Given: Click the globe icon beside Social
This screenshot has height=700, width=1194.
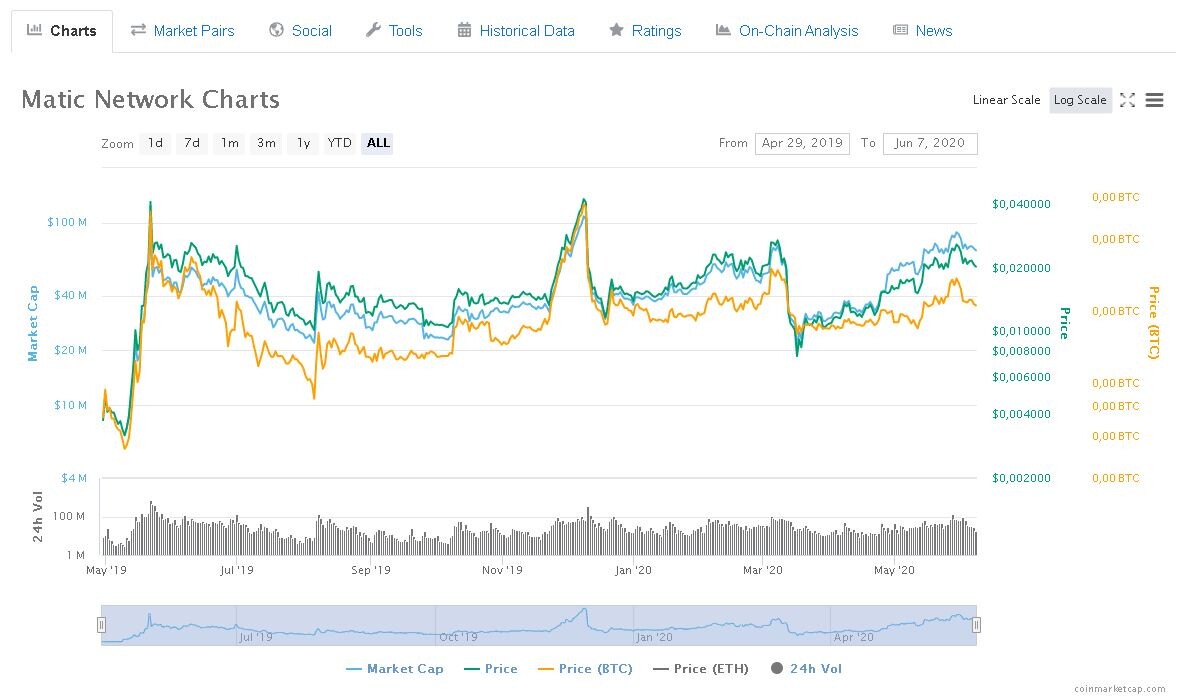Looking at the screenshot, I should (276, 30).
